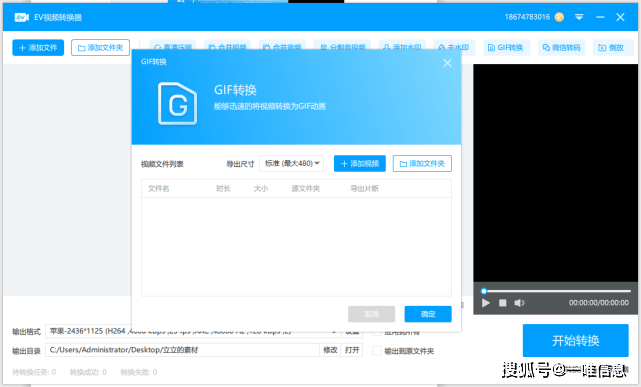Click the blue 添加文件 button in main window
Viewport: 641px width, 387px height.
pos(38,47)
